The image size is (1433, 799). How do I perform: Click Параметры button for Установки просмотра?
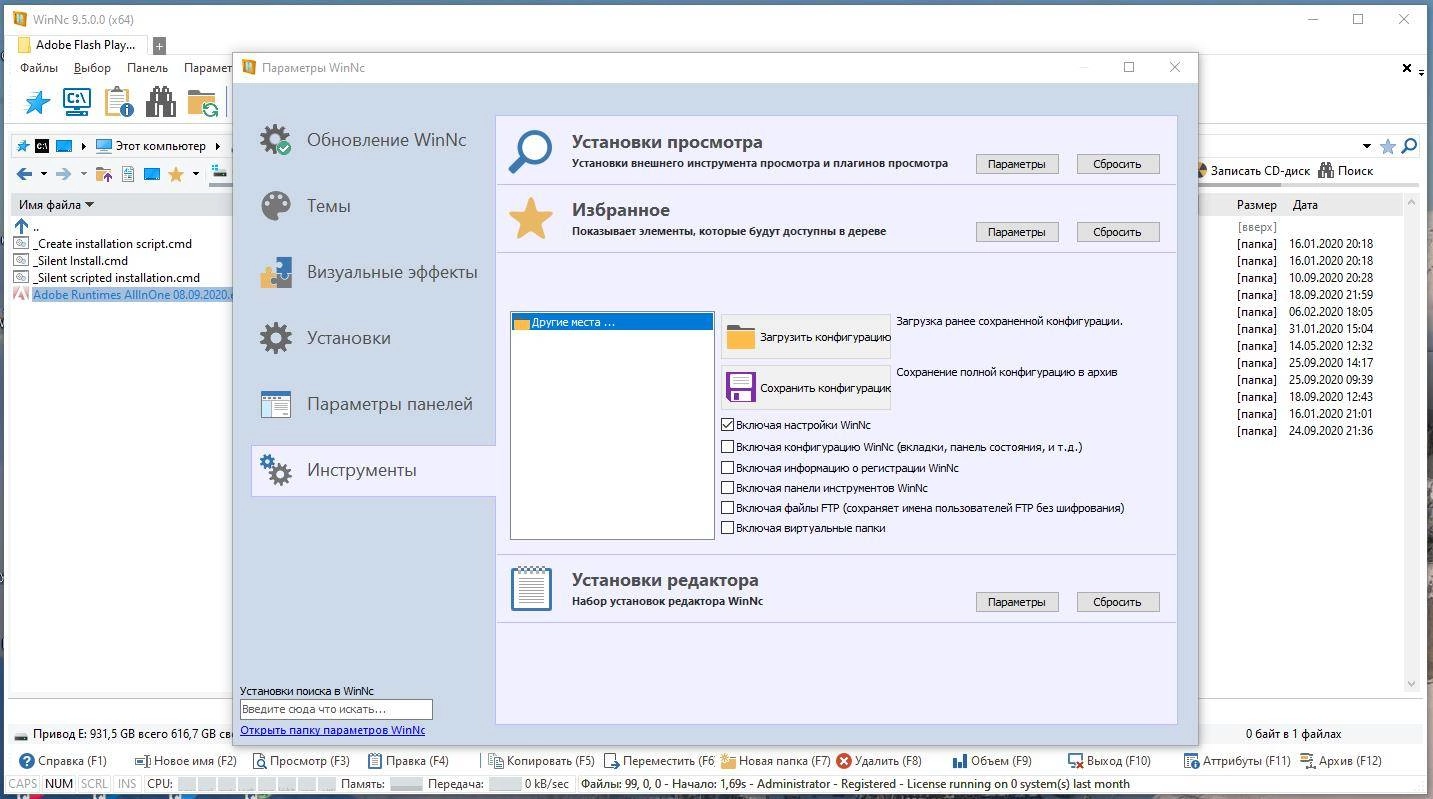[x=1016, y=164]
